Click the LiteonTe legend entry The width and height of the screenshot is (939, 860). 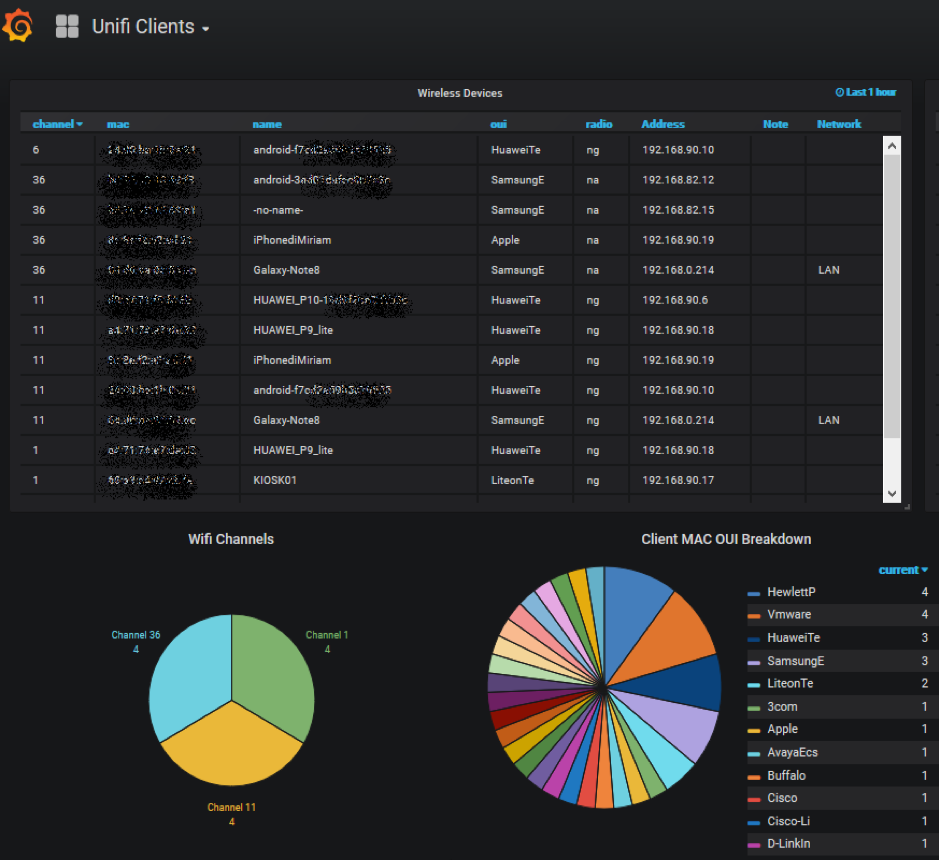790,683
